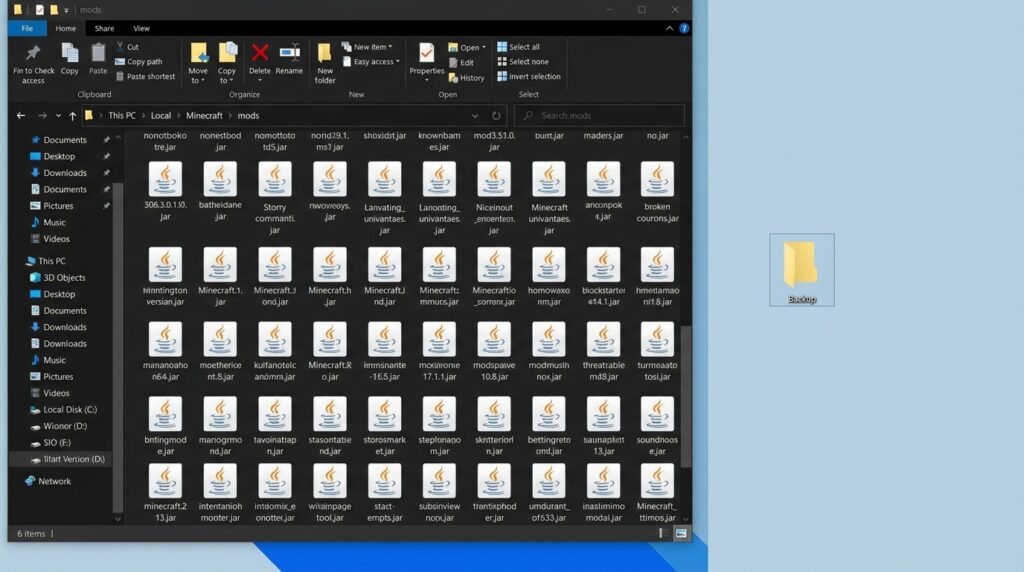The width and height of the screenshot is (1024, 572).
Task: Click Invert selection
Action: (x=529, y=76)
